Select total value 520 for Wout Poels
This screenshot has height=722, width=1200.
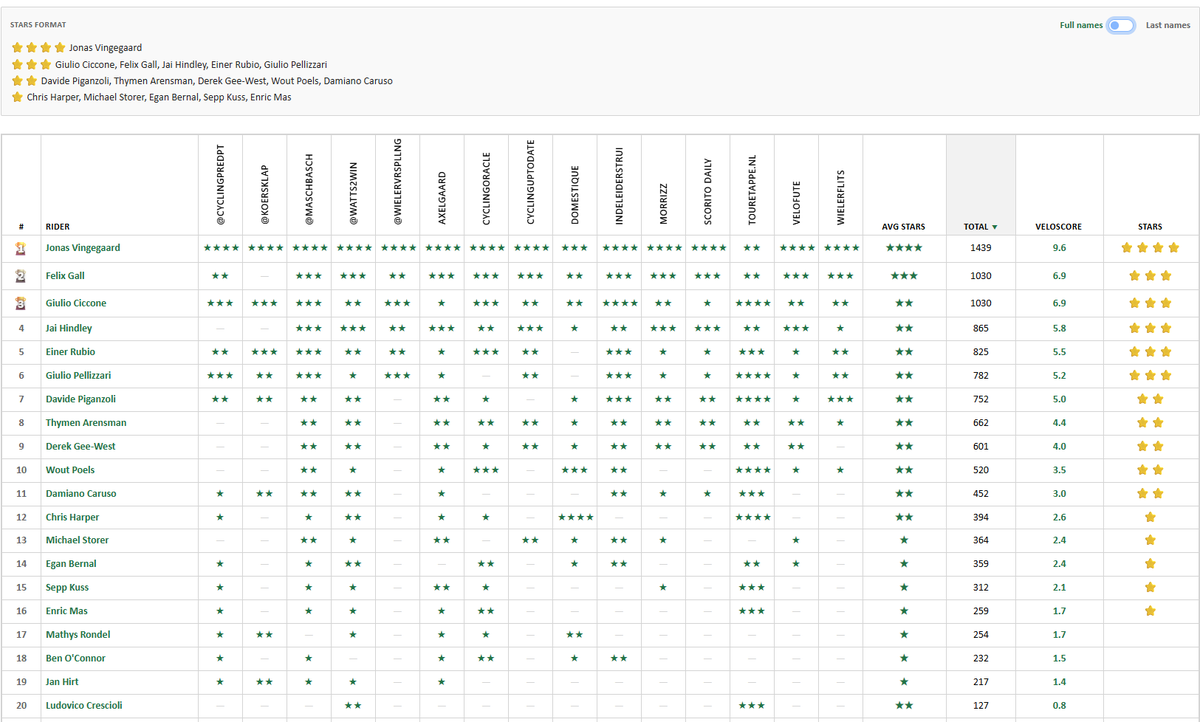click(981, 470)
